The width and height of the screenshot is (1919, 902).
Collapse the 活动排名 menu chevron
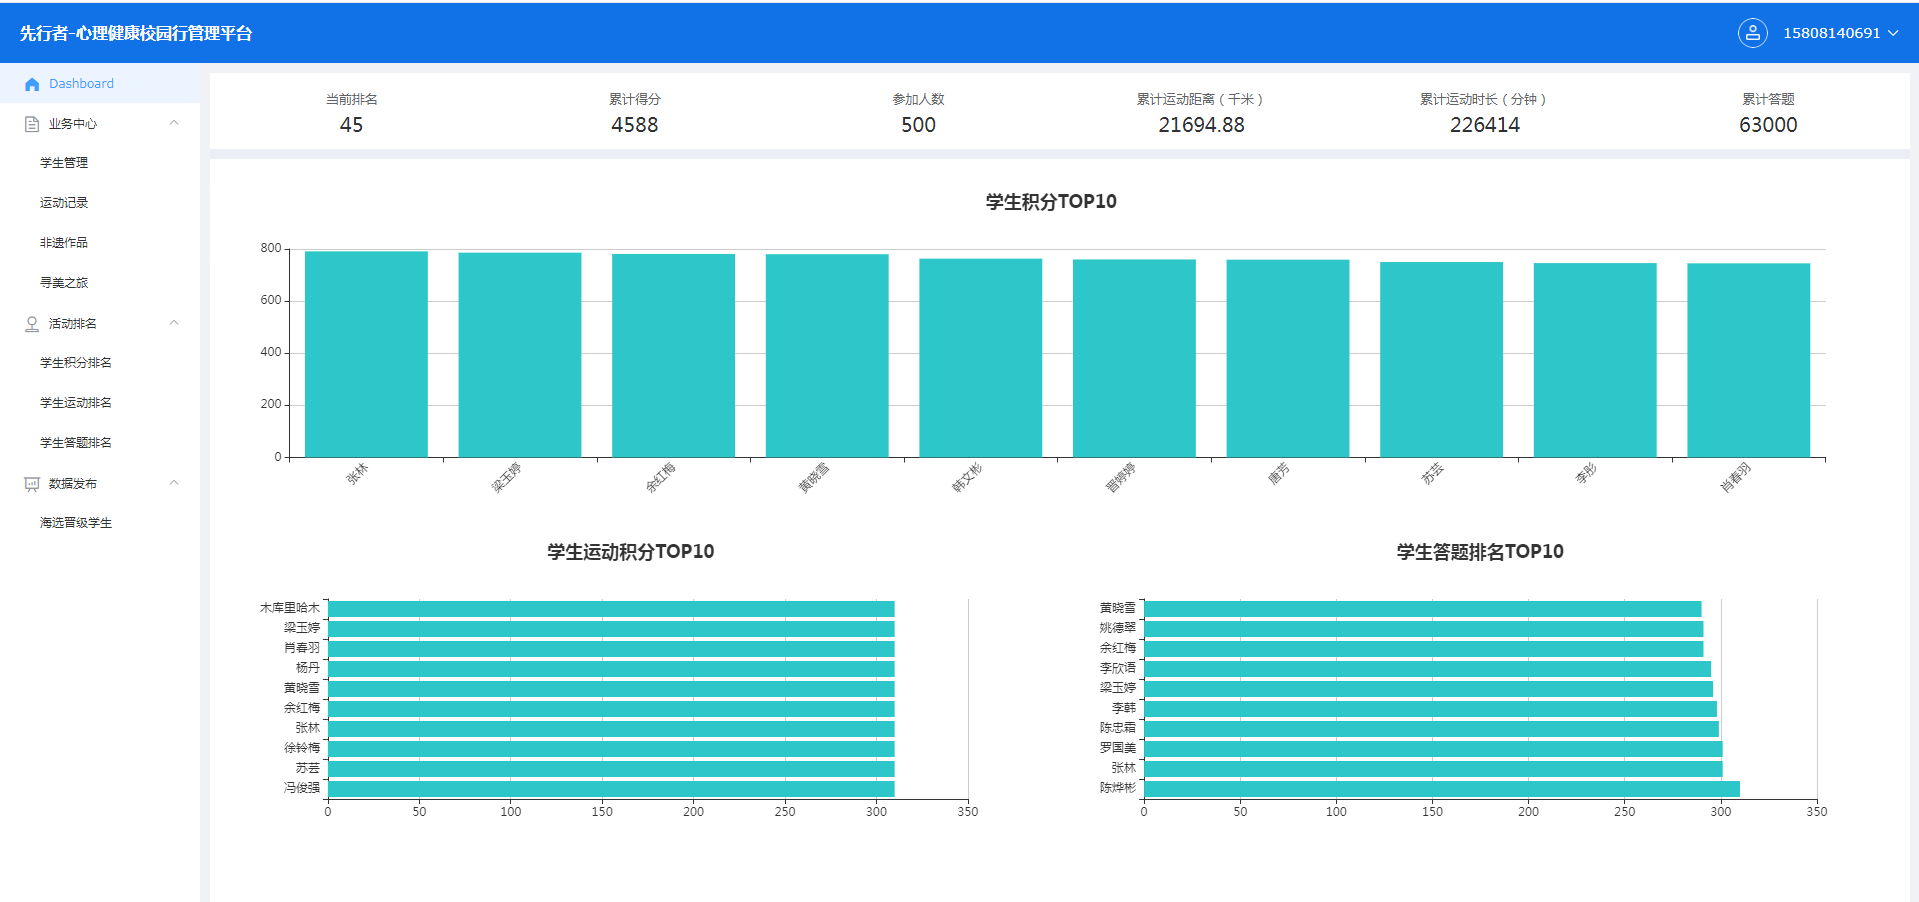coord(174,323)
